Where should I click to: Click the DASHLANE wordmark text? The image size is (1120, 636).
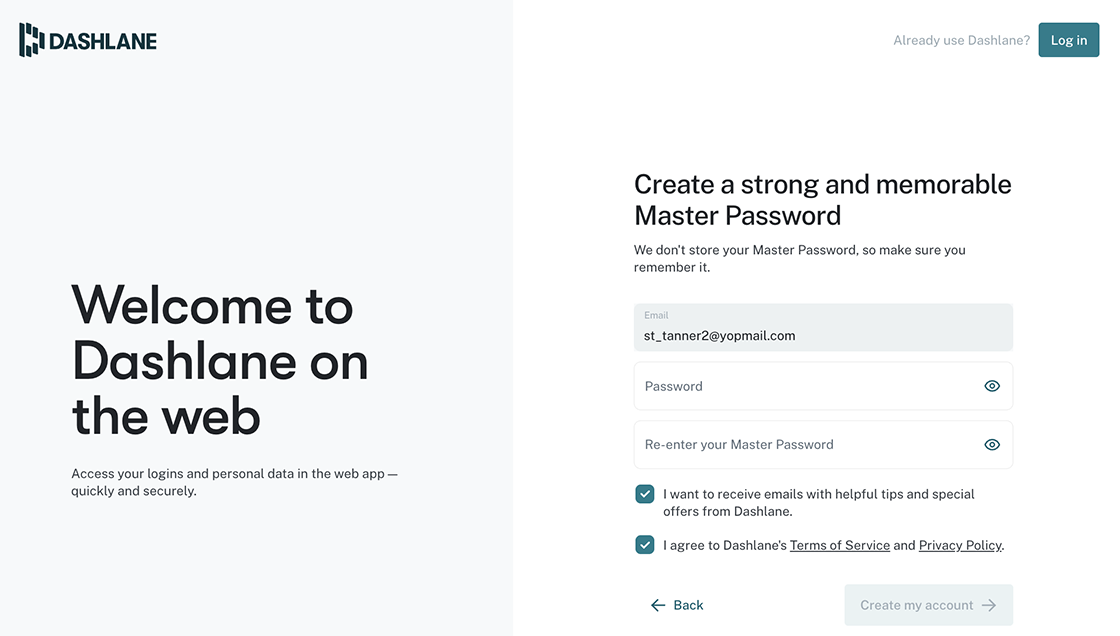pyautogui.click(x=103, y=41)
